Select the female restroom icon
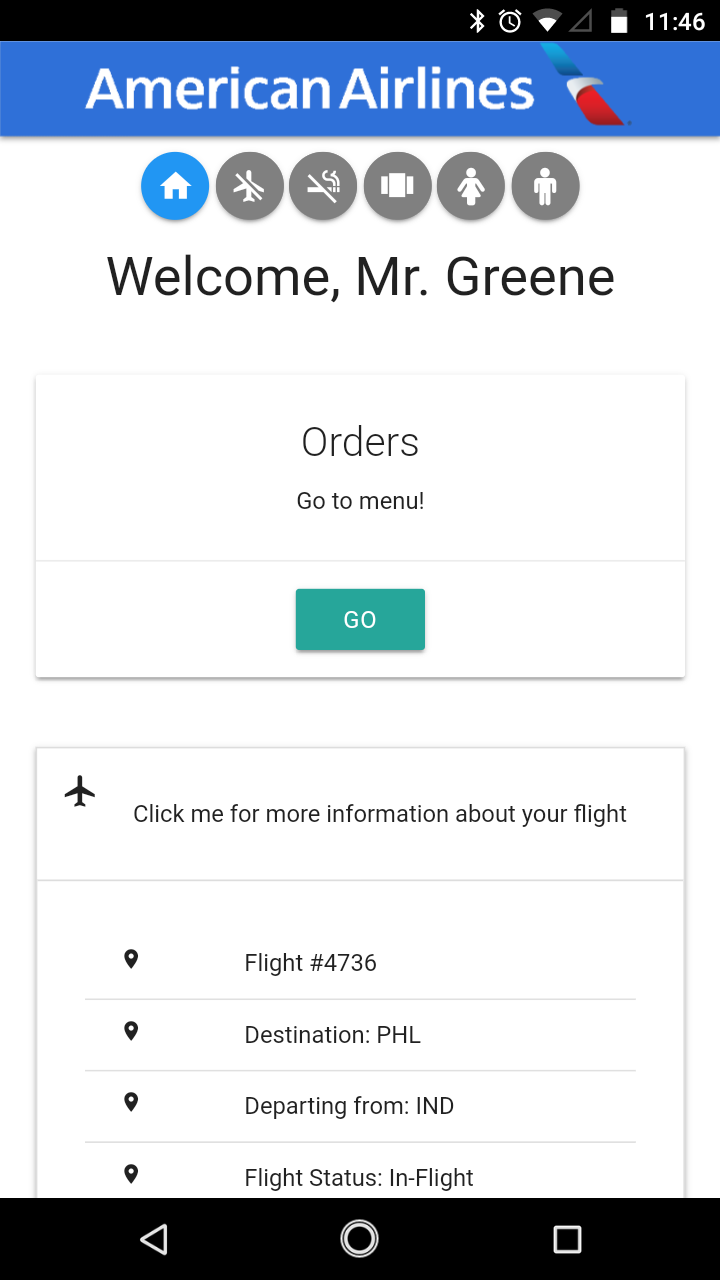 click(471, 186)
